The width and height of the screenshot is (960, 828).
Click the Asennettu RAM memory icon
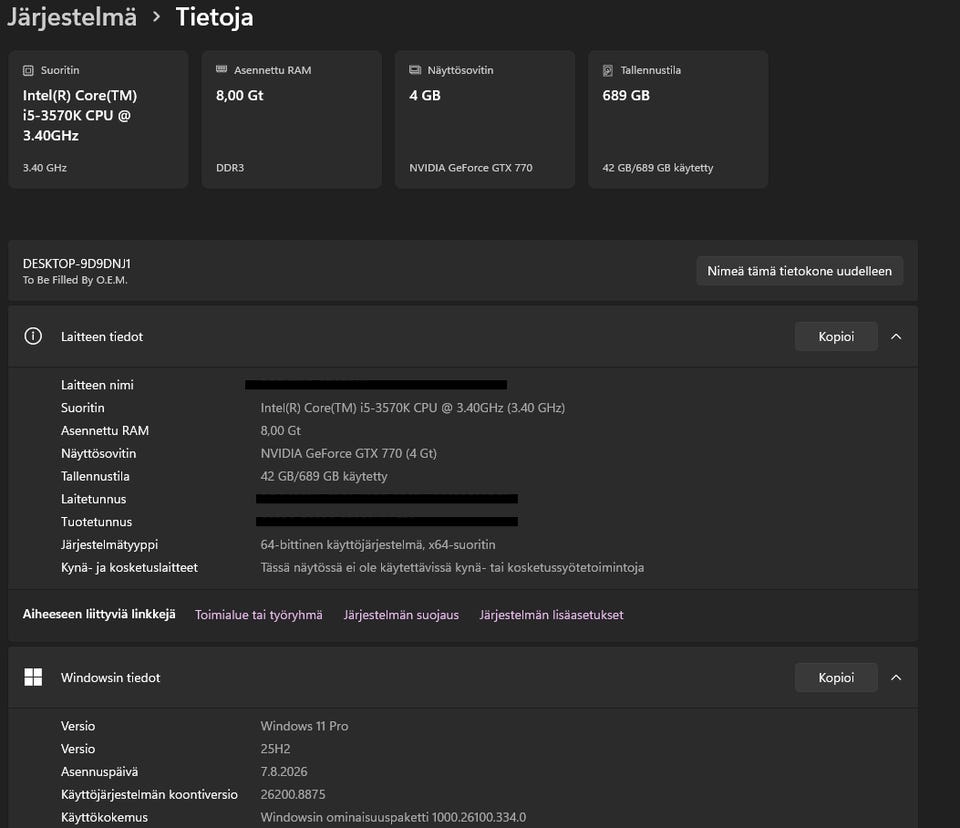point(222,70)
